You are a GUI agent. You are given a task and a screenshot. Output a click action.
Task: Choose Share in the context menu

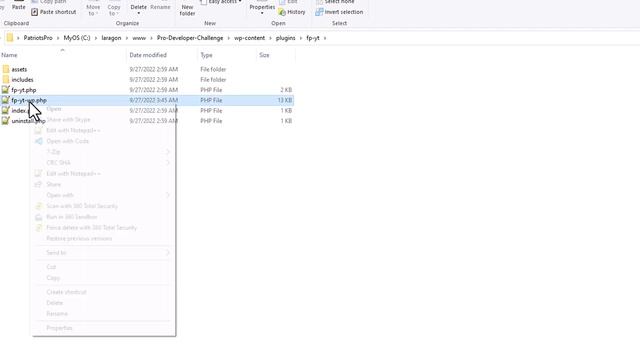53,184
